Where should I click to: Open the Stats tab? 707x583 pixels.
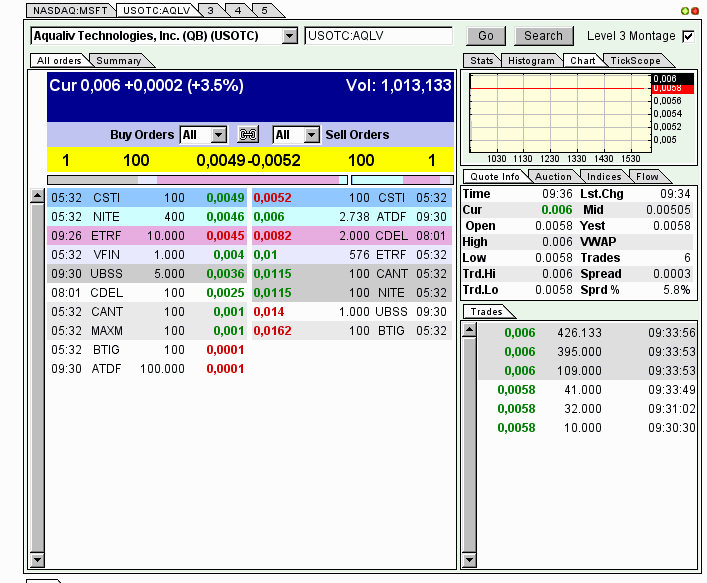point(482,60)
